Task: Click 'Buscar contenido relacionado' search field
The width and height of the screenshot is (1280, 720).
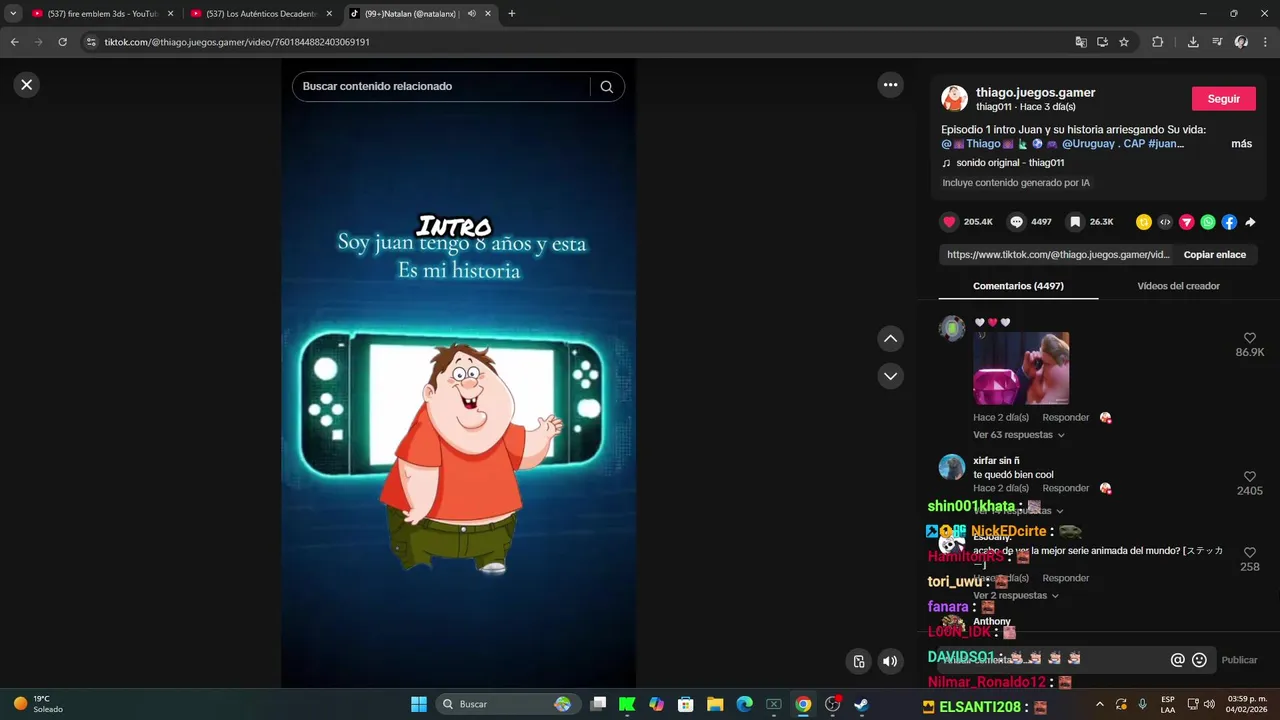Action: point(441,87)
